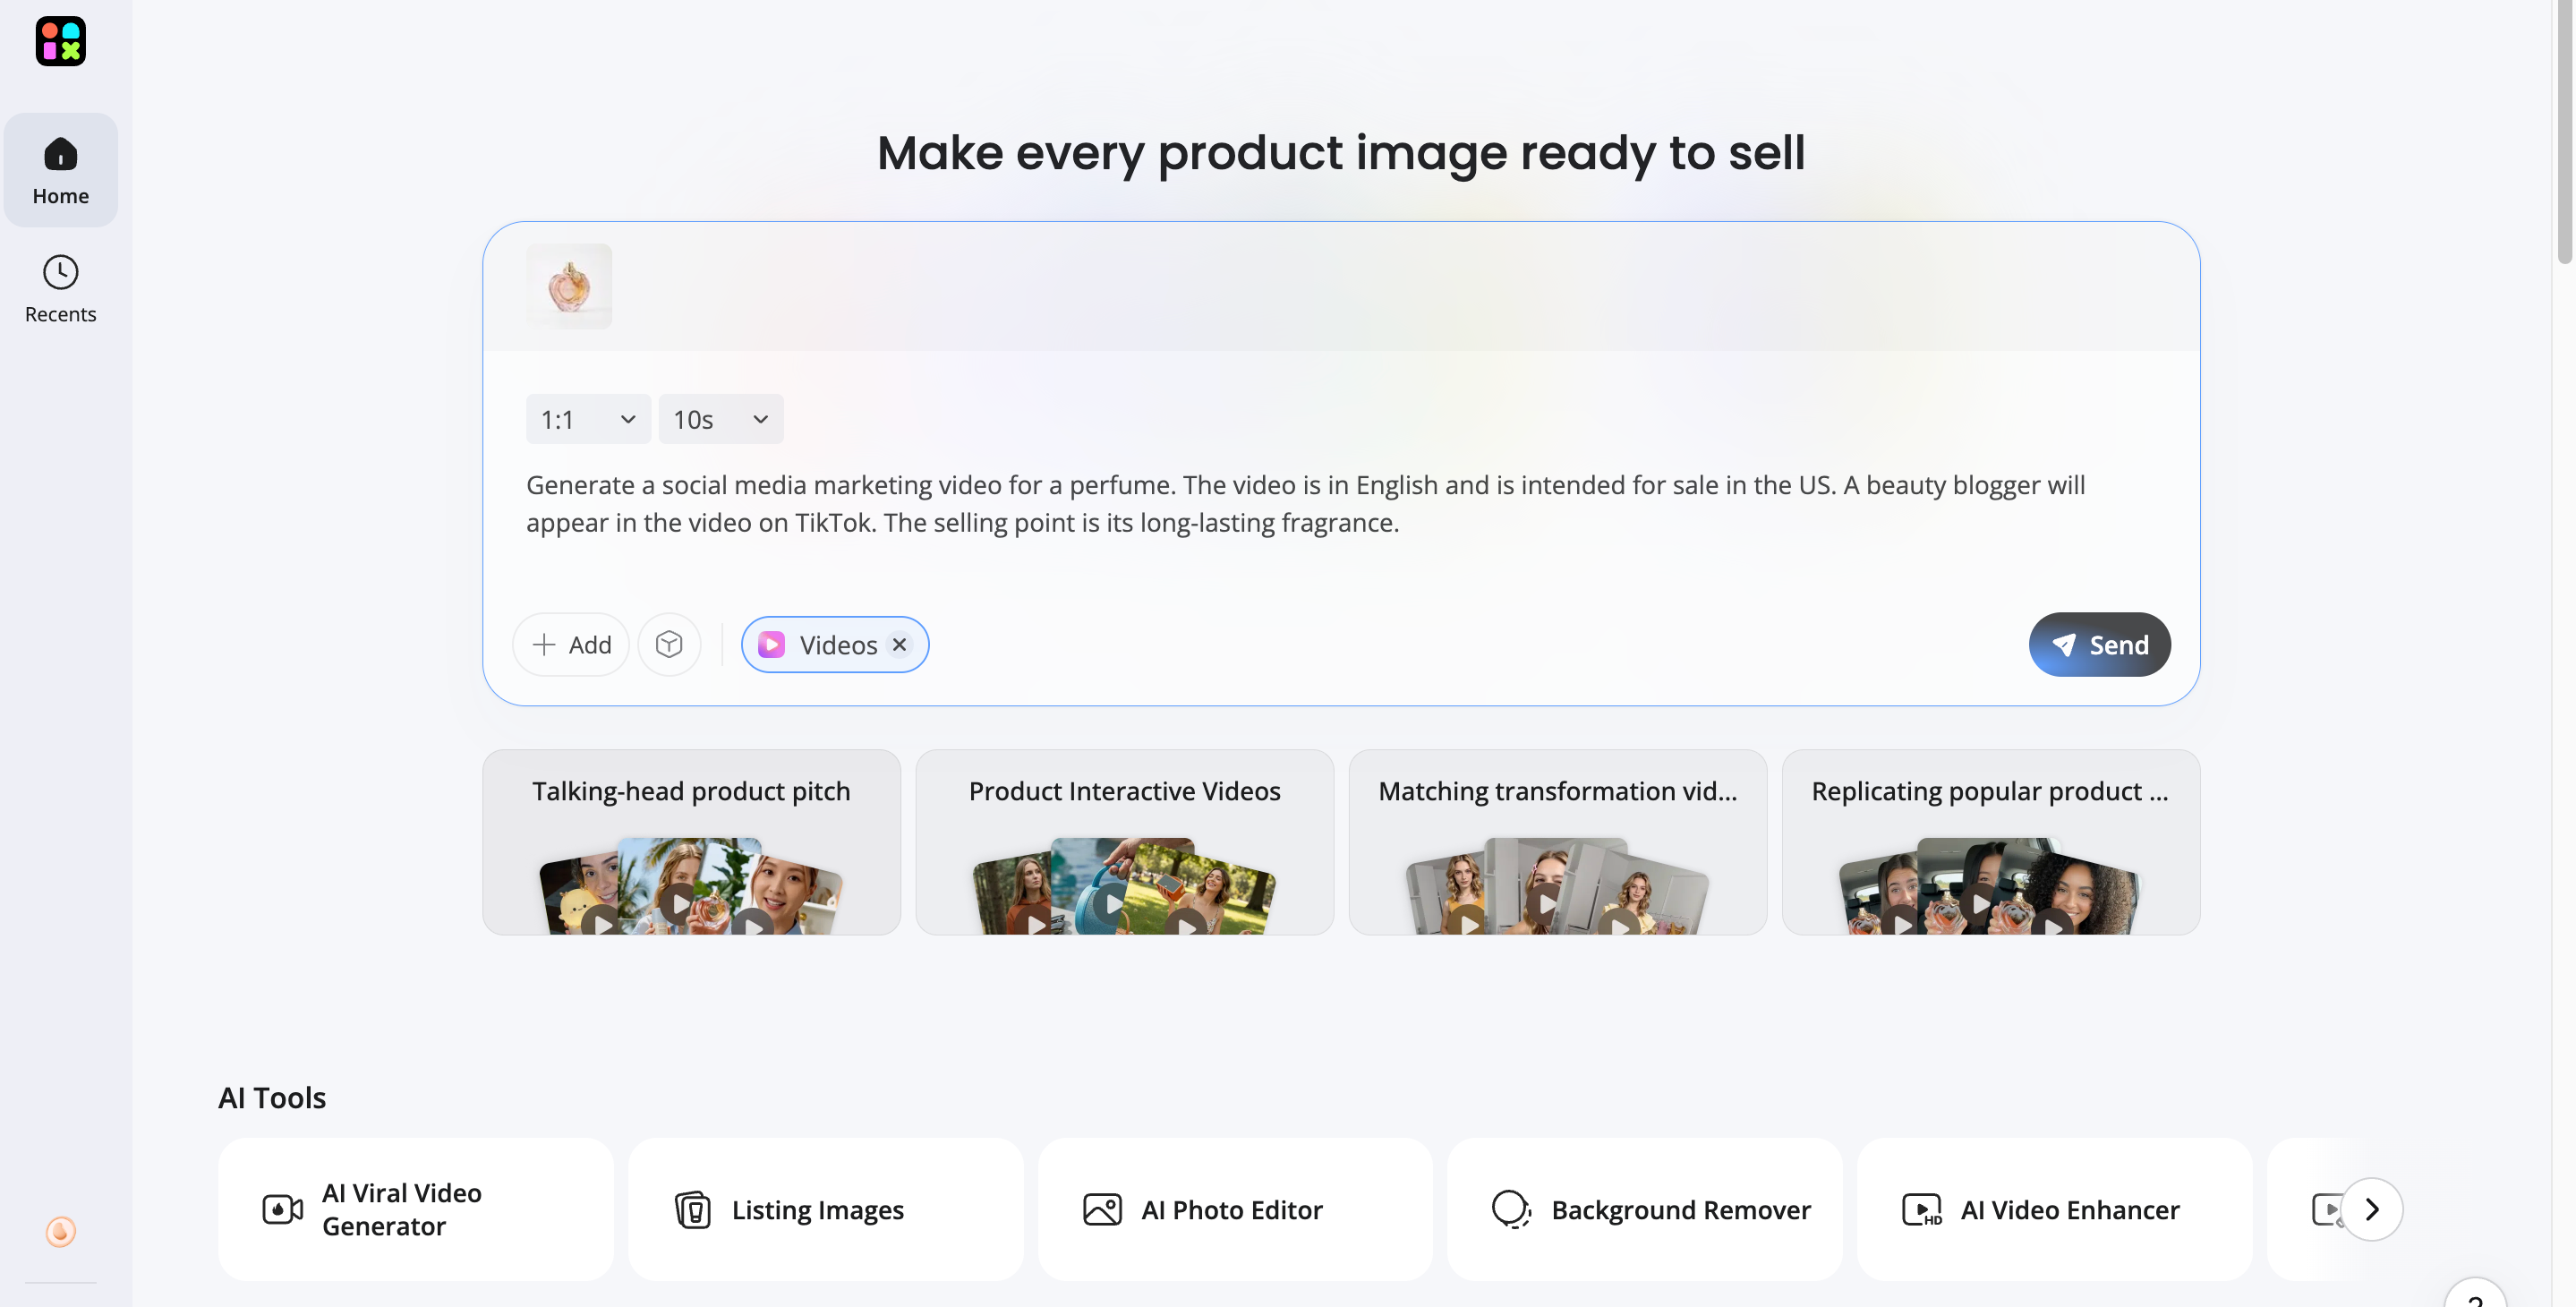Select the Videos mode chip
2576x1307 pixels.
click(x=835, y=645)
